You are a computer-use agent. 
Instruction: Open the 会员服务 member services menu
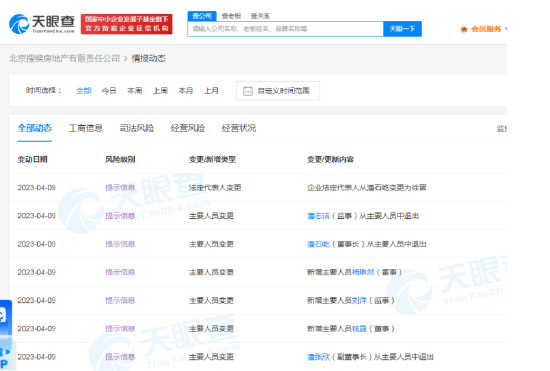point(486,29)
